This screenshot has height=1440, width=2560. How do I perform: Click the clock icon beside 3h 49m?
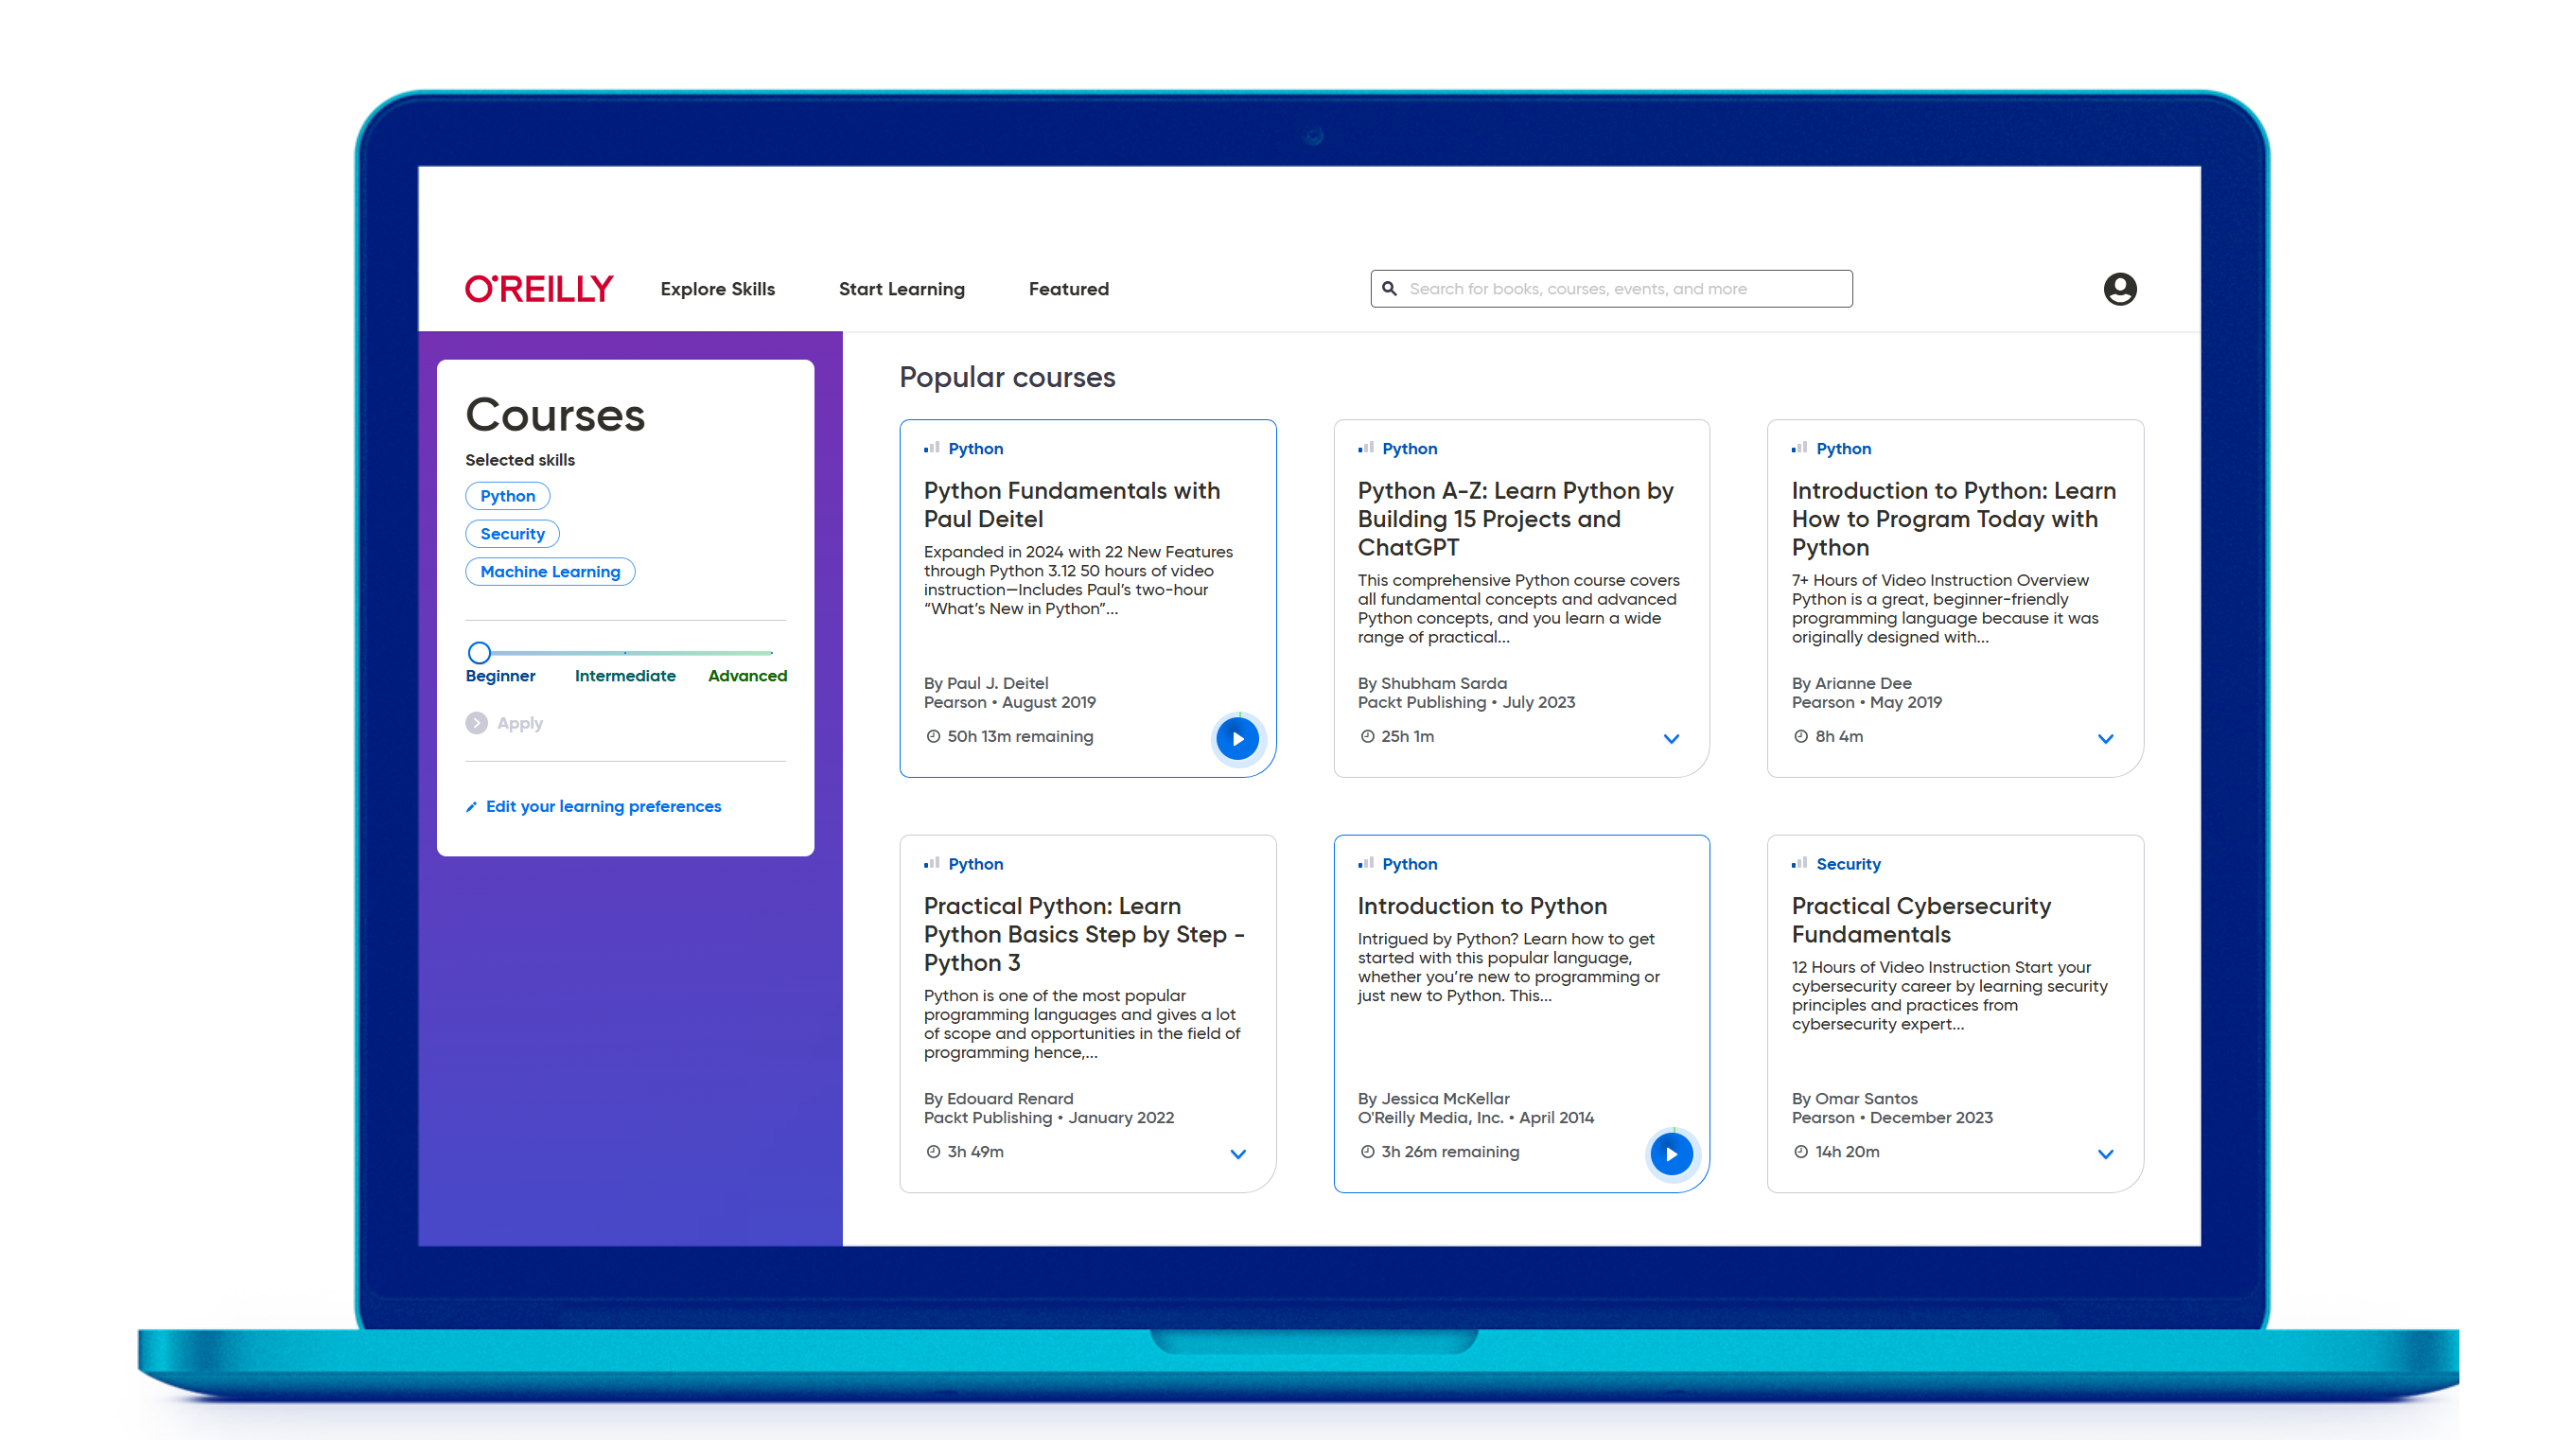(933, 1152)
